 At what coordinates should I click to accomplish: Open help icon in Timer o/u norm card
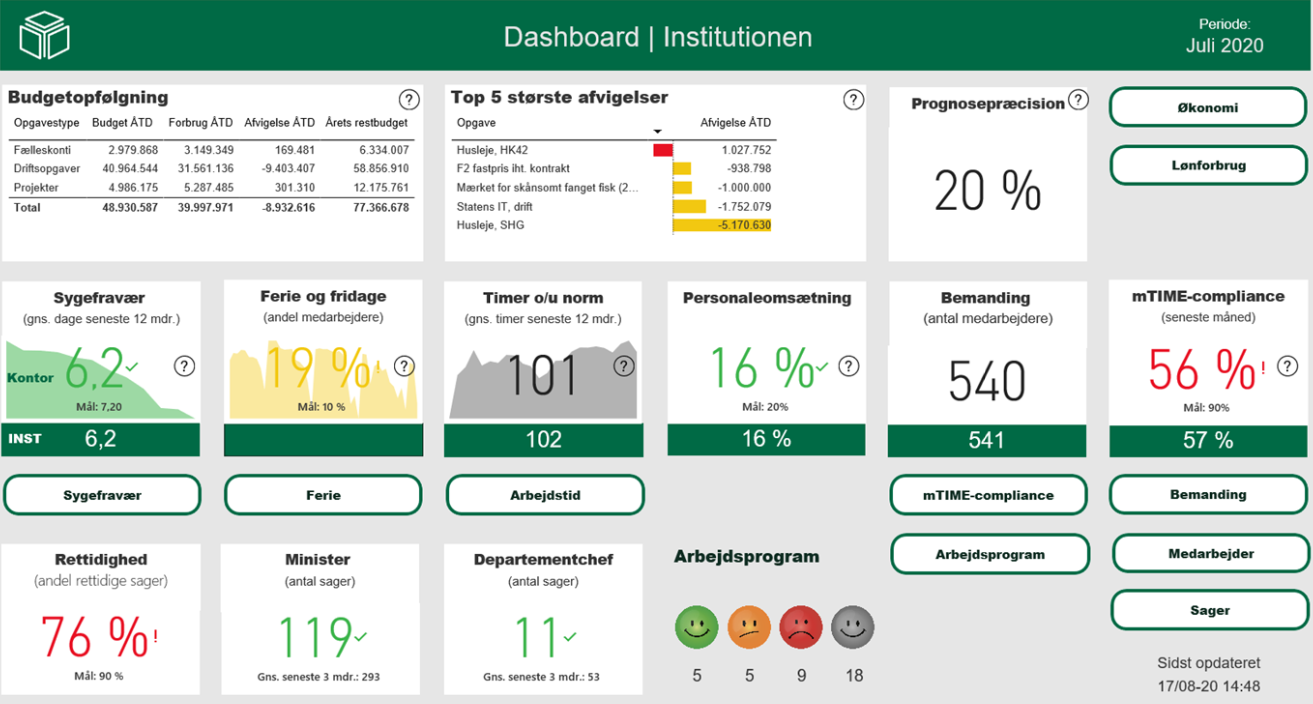pos(625,366)
